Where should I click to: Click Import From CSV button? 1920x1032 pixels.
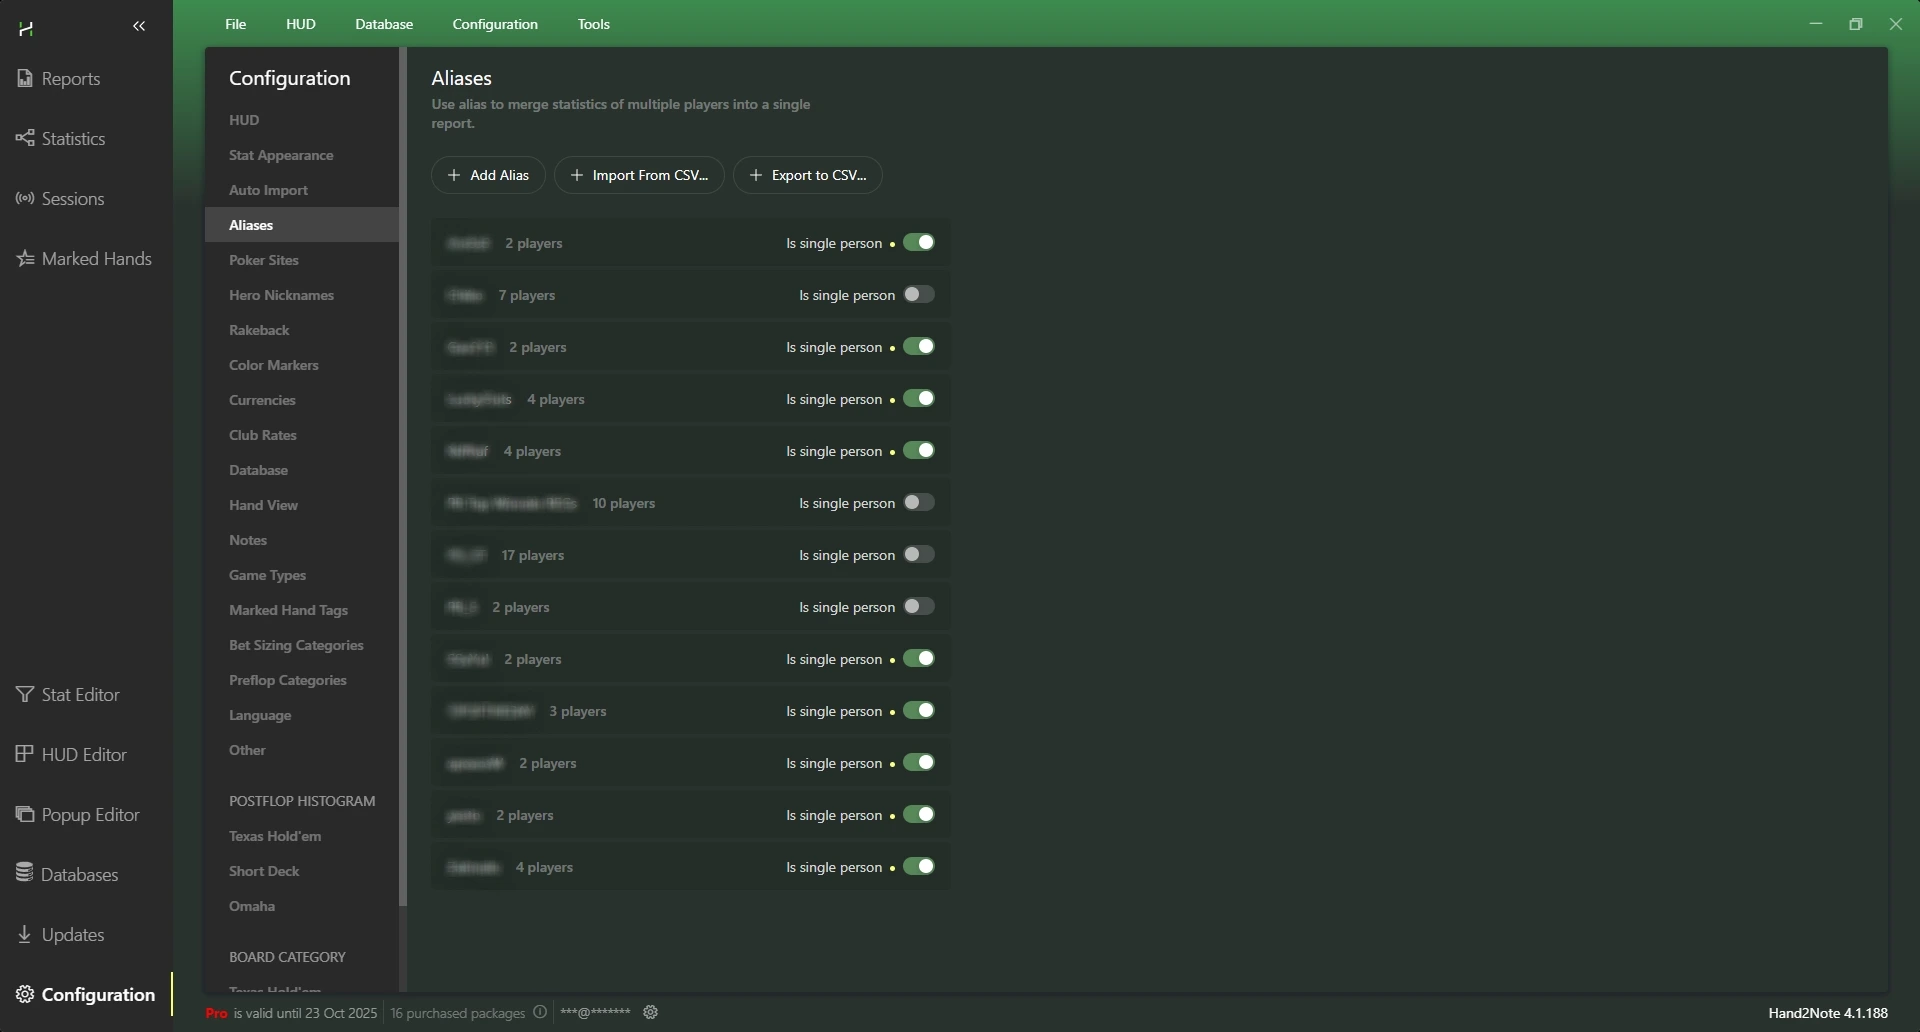pyautogui.click(x=639, y=175)
